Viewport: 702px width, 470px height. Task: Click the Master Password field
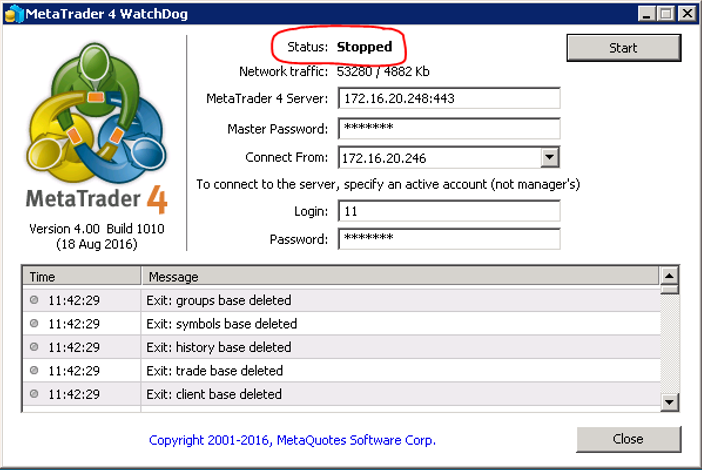click(449, 128)
